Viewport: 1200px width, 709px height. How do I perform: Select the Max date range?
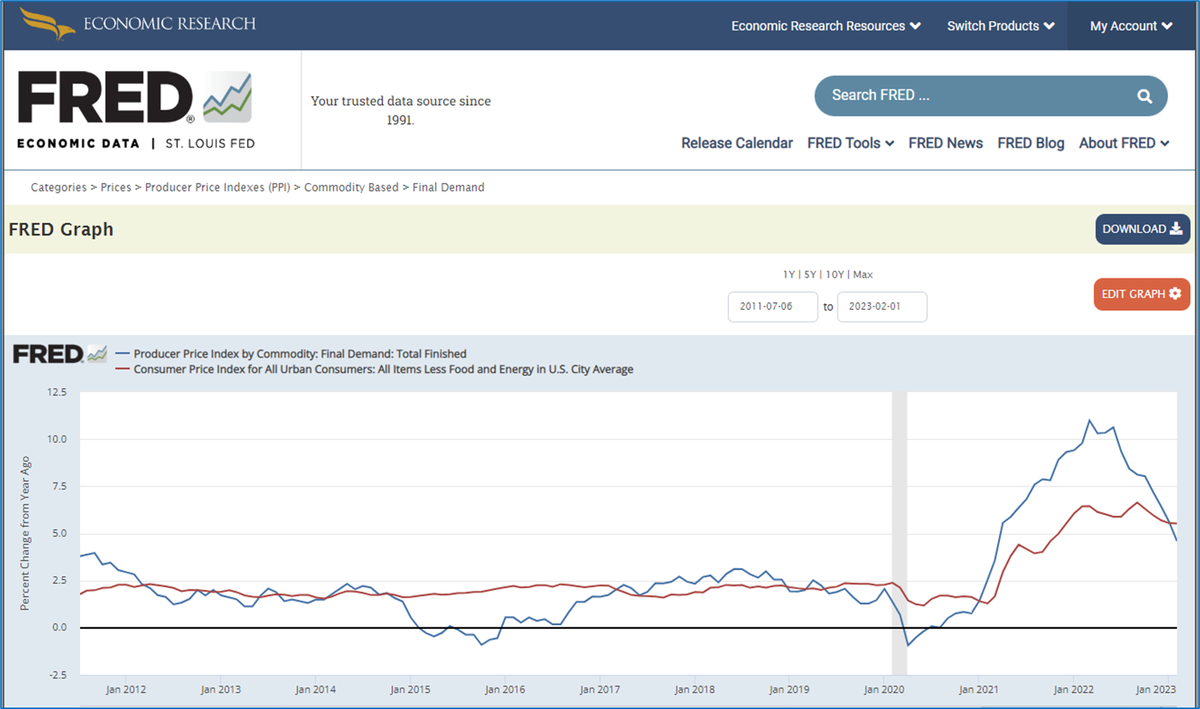pyautogui.click(x=863, y=275)
